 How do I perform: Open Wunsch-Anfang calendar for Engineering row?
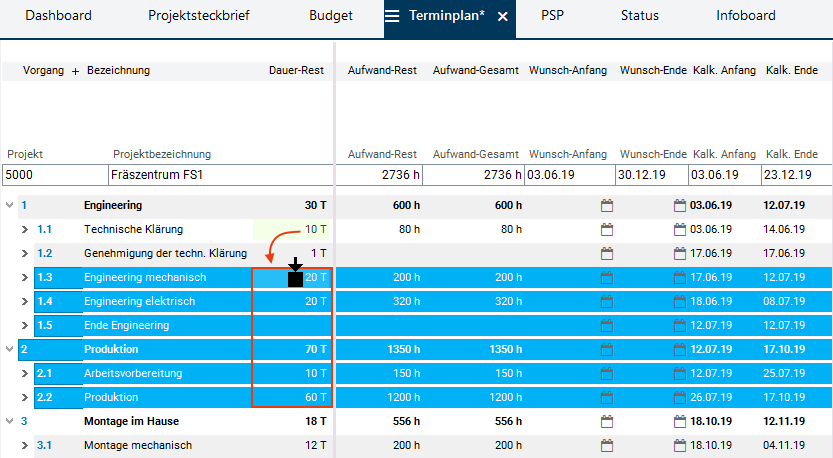[x=606, y=206]
